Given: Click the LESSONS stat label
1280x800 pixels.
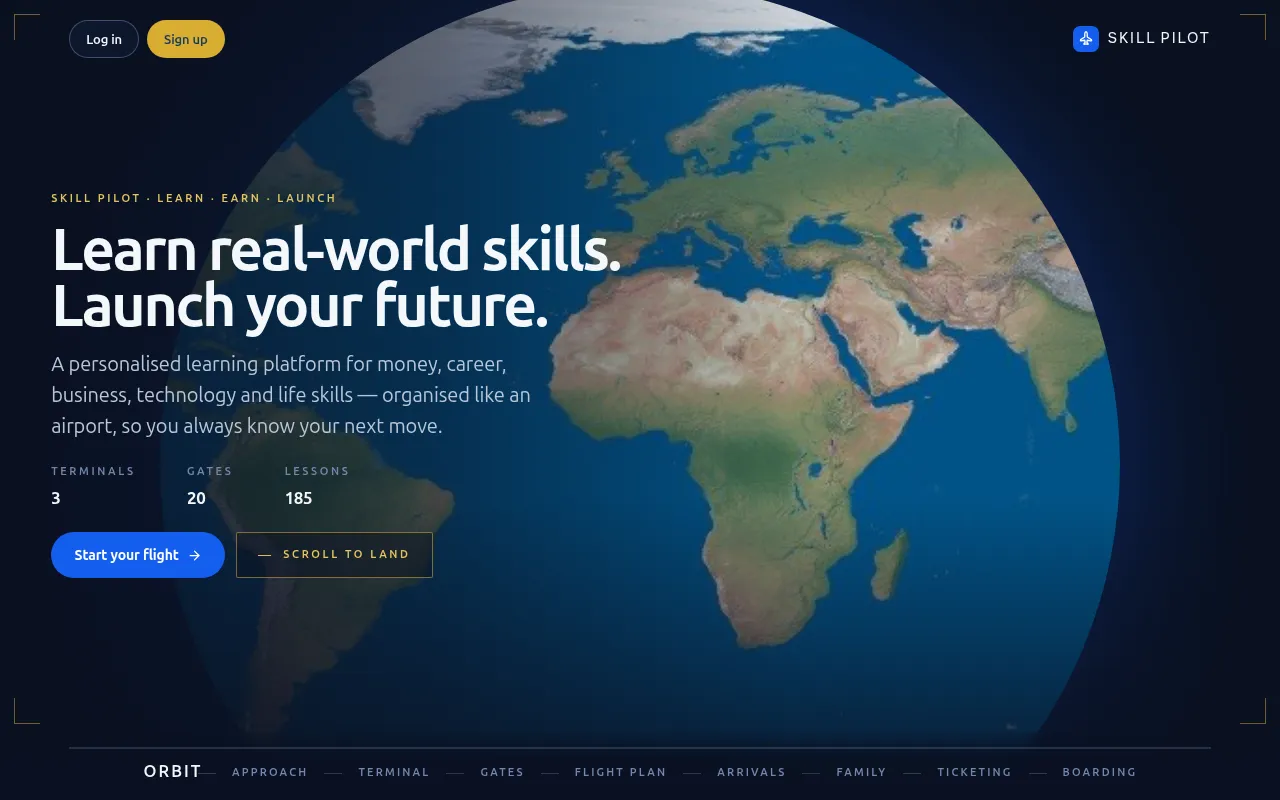Looking at the screenshot, I should click(x=317, y=471).
